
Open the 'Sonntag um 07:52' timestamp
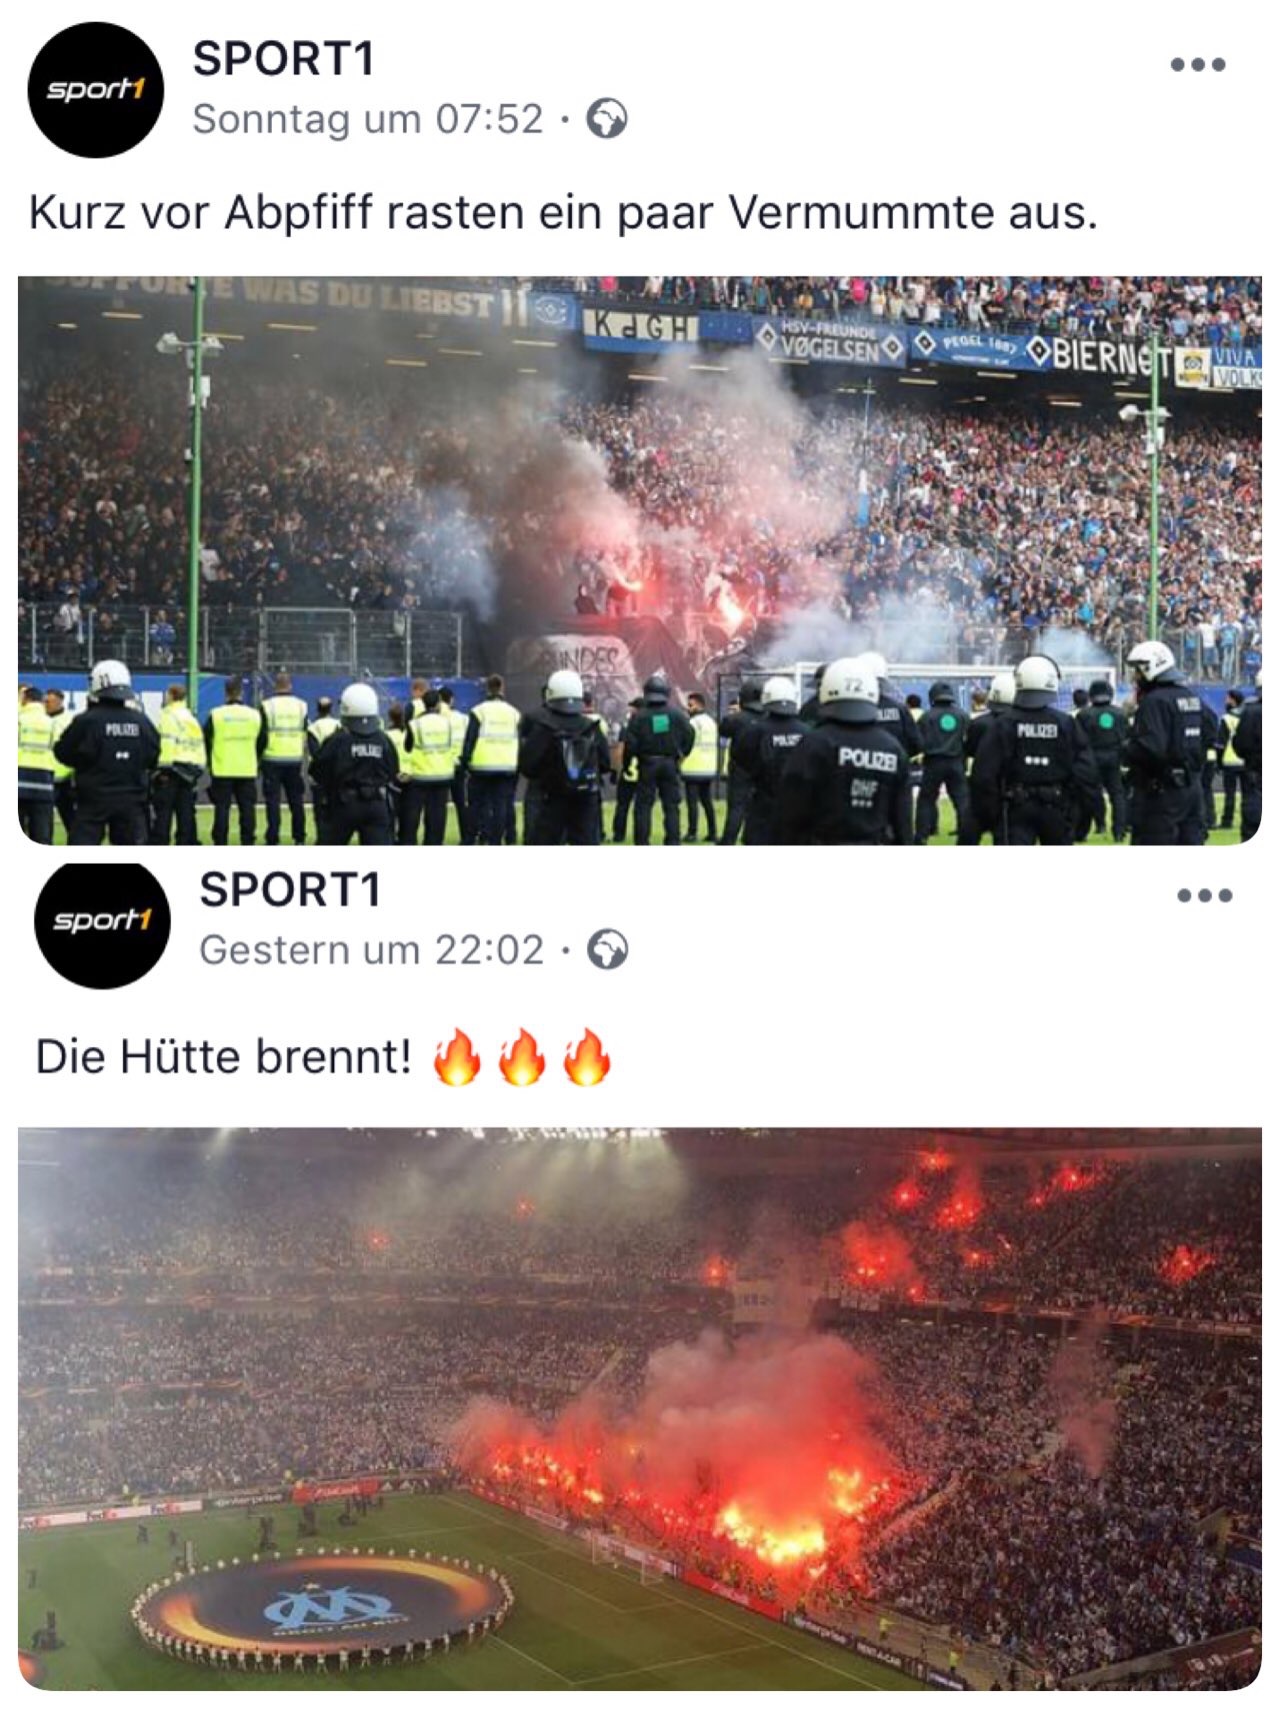coord(368,119)
